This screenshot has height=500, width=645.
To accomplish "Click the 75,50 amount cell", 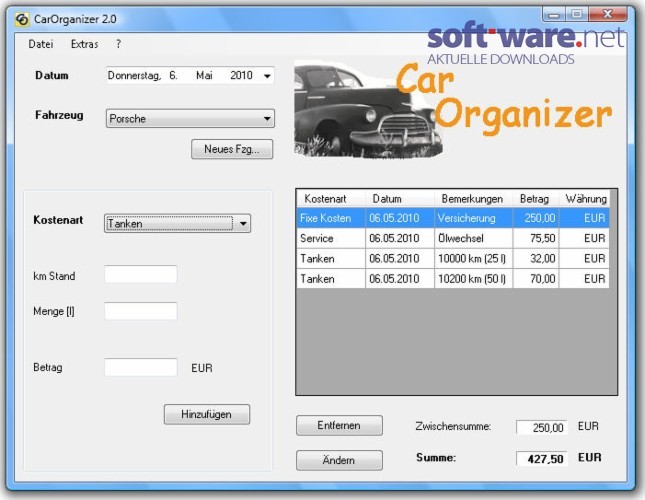I will (536, 238).
